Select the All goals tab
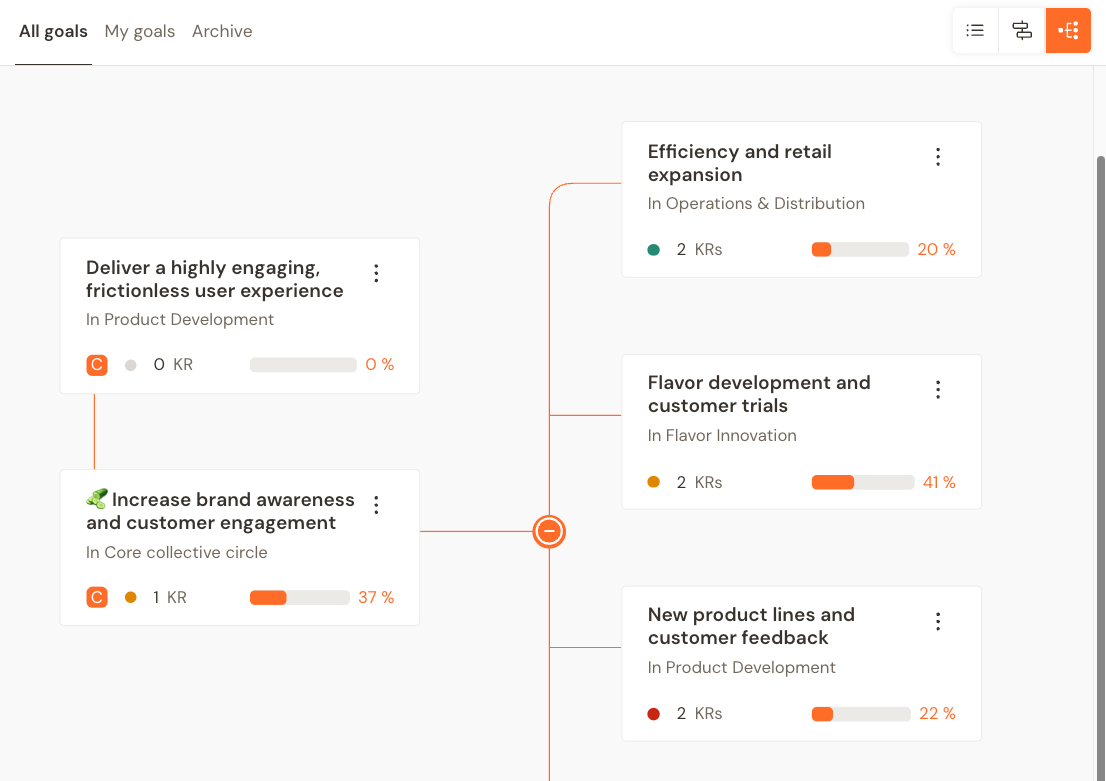The width and height of the screenshot is (1106, 781). 53,31
